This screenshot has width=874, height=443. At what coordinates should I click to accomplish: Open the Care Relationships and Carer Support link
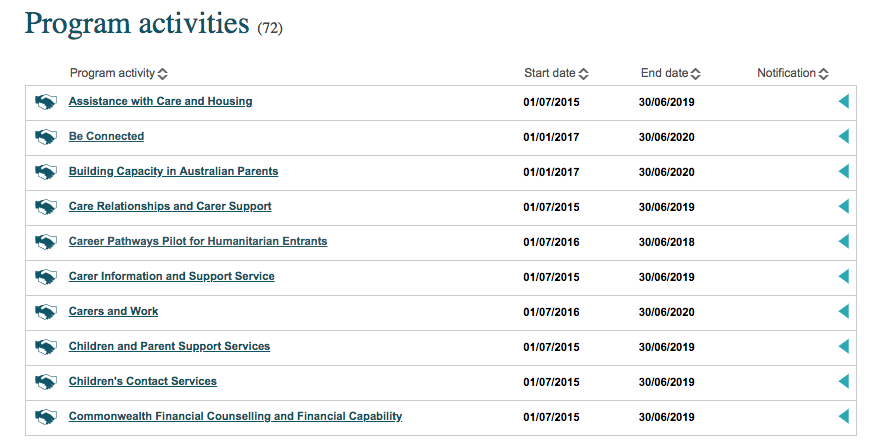pyautogui.click(x=170, y=206)
